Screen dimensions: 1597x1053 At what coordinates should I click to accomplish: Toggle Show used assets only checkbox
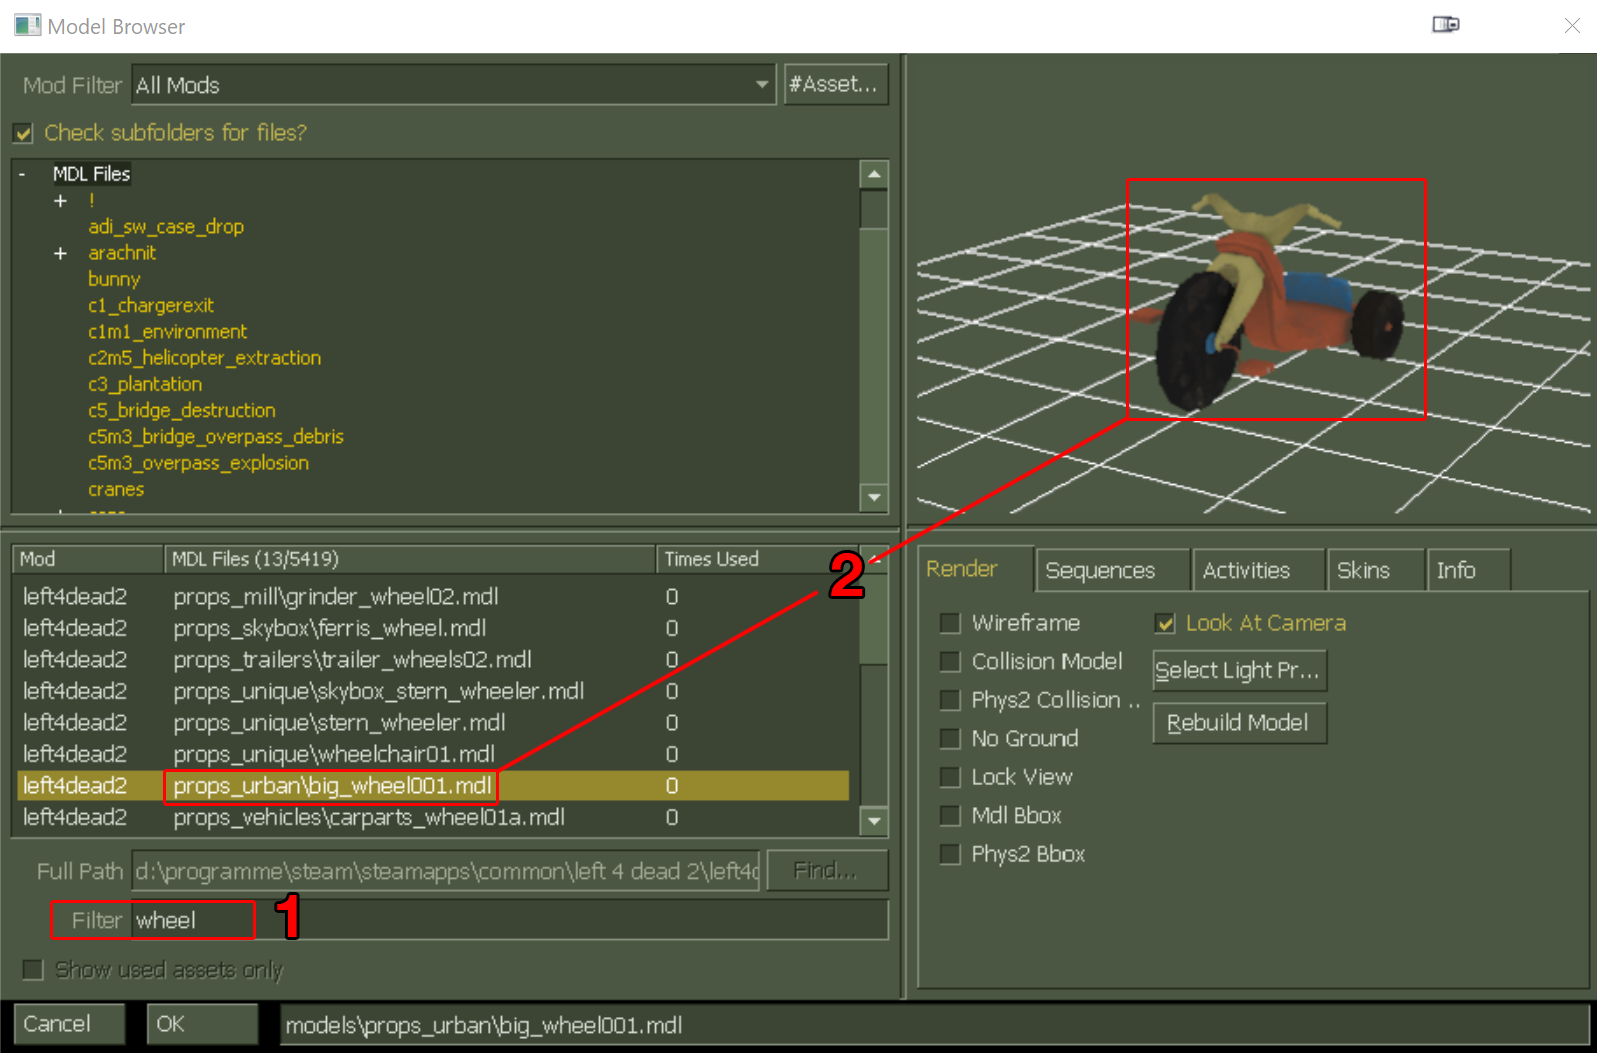point(33,970)
